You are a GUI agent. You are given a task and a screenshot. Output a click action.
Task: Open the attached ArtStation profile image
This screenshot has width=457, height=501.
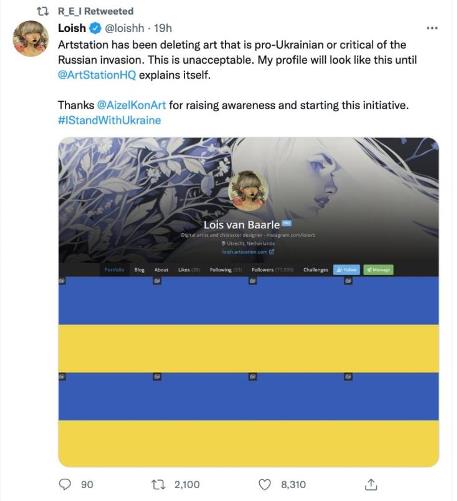[x=249, y=302]
